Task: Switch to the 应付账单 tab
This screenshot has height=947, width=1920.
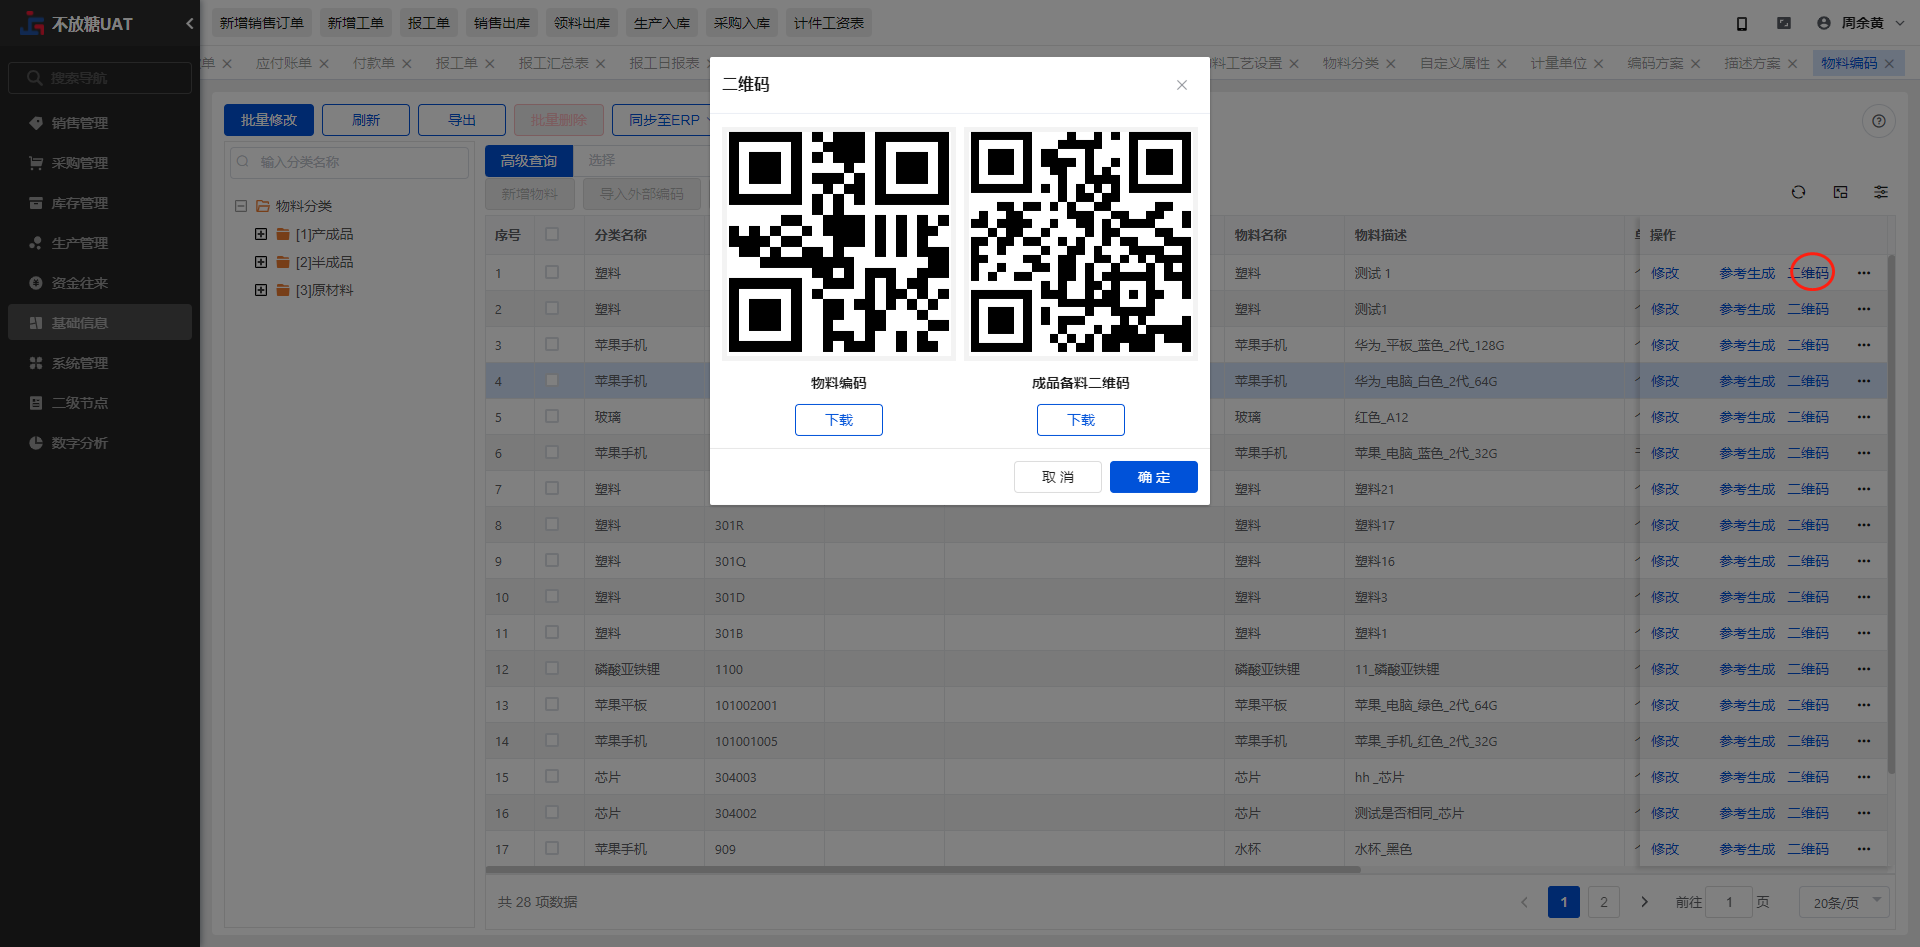Action: [x=284, y=63]
